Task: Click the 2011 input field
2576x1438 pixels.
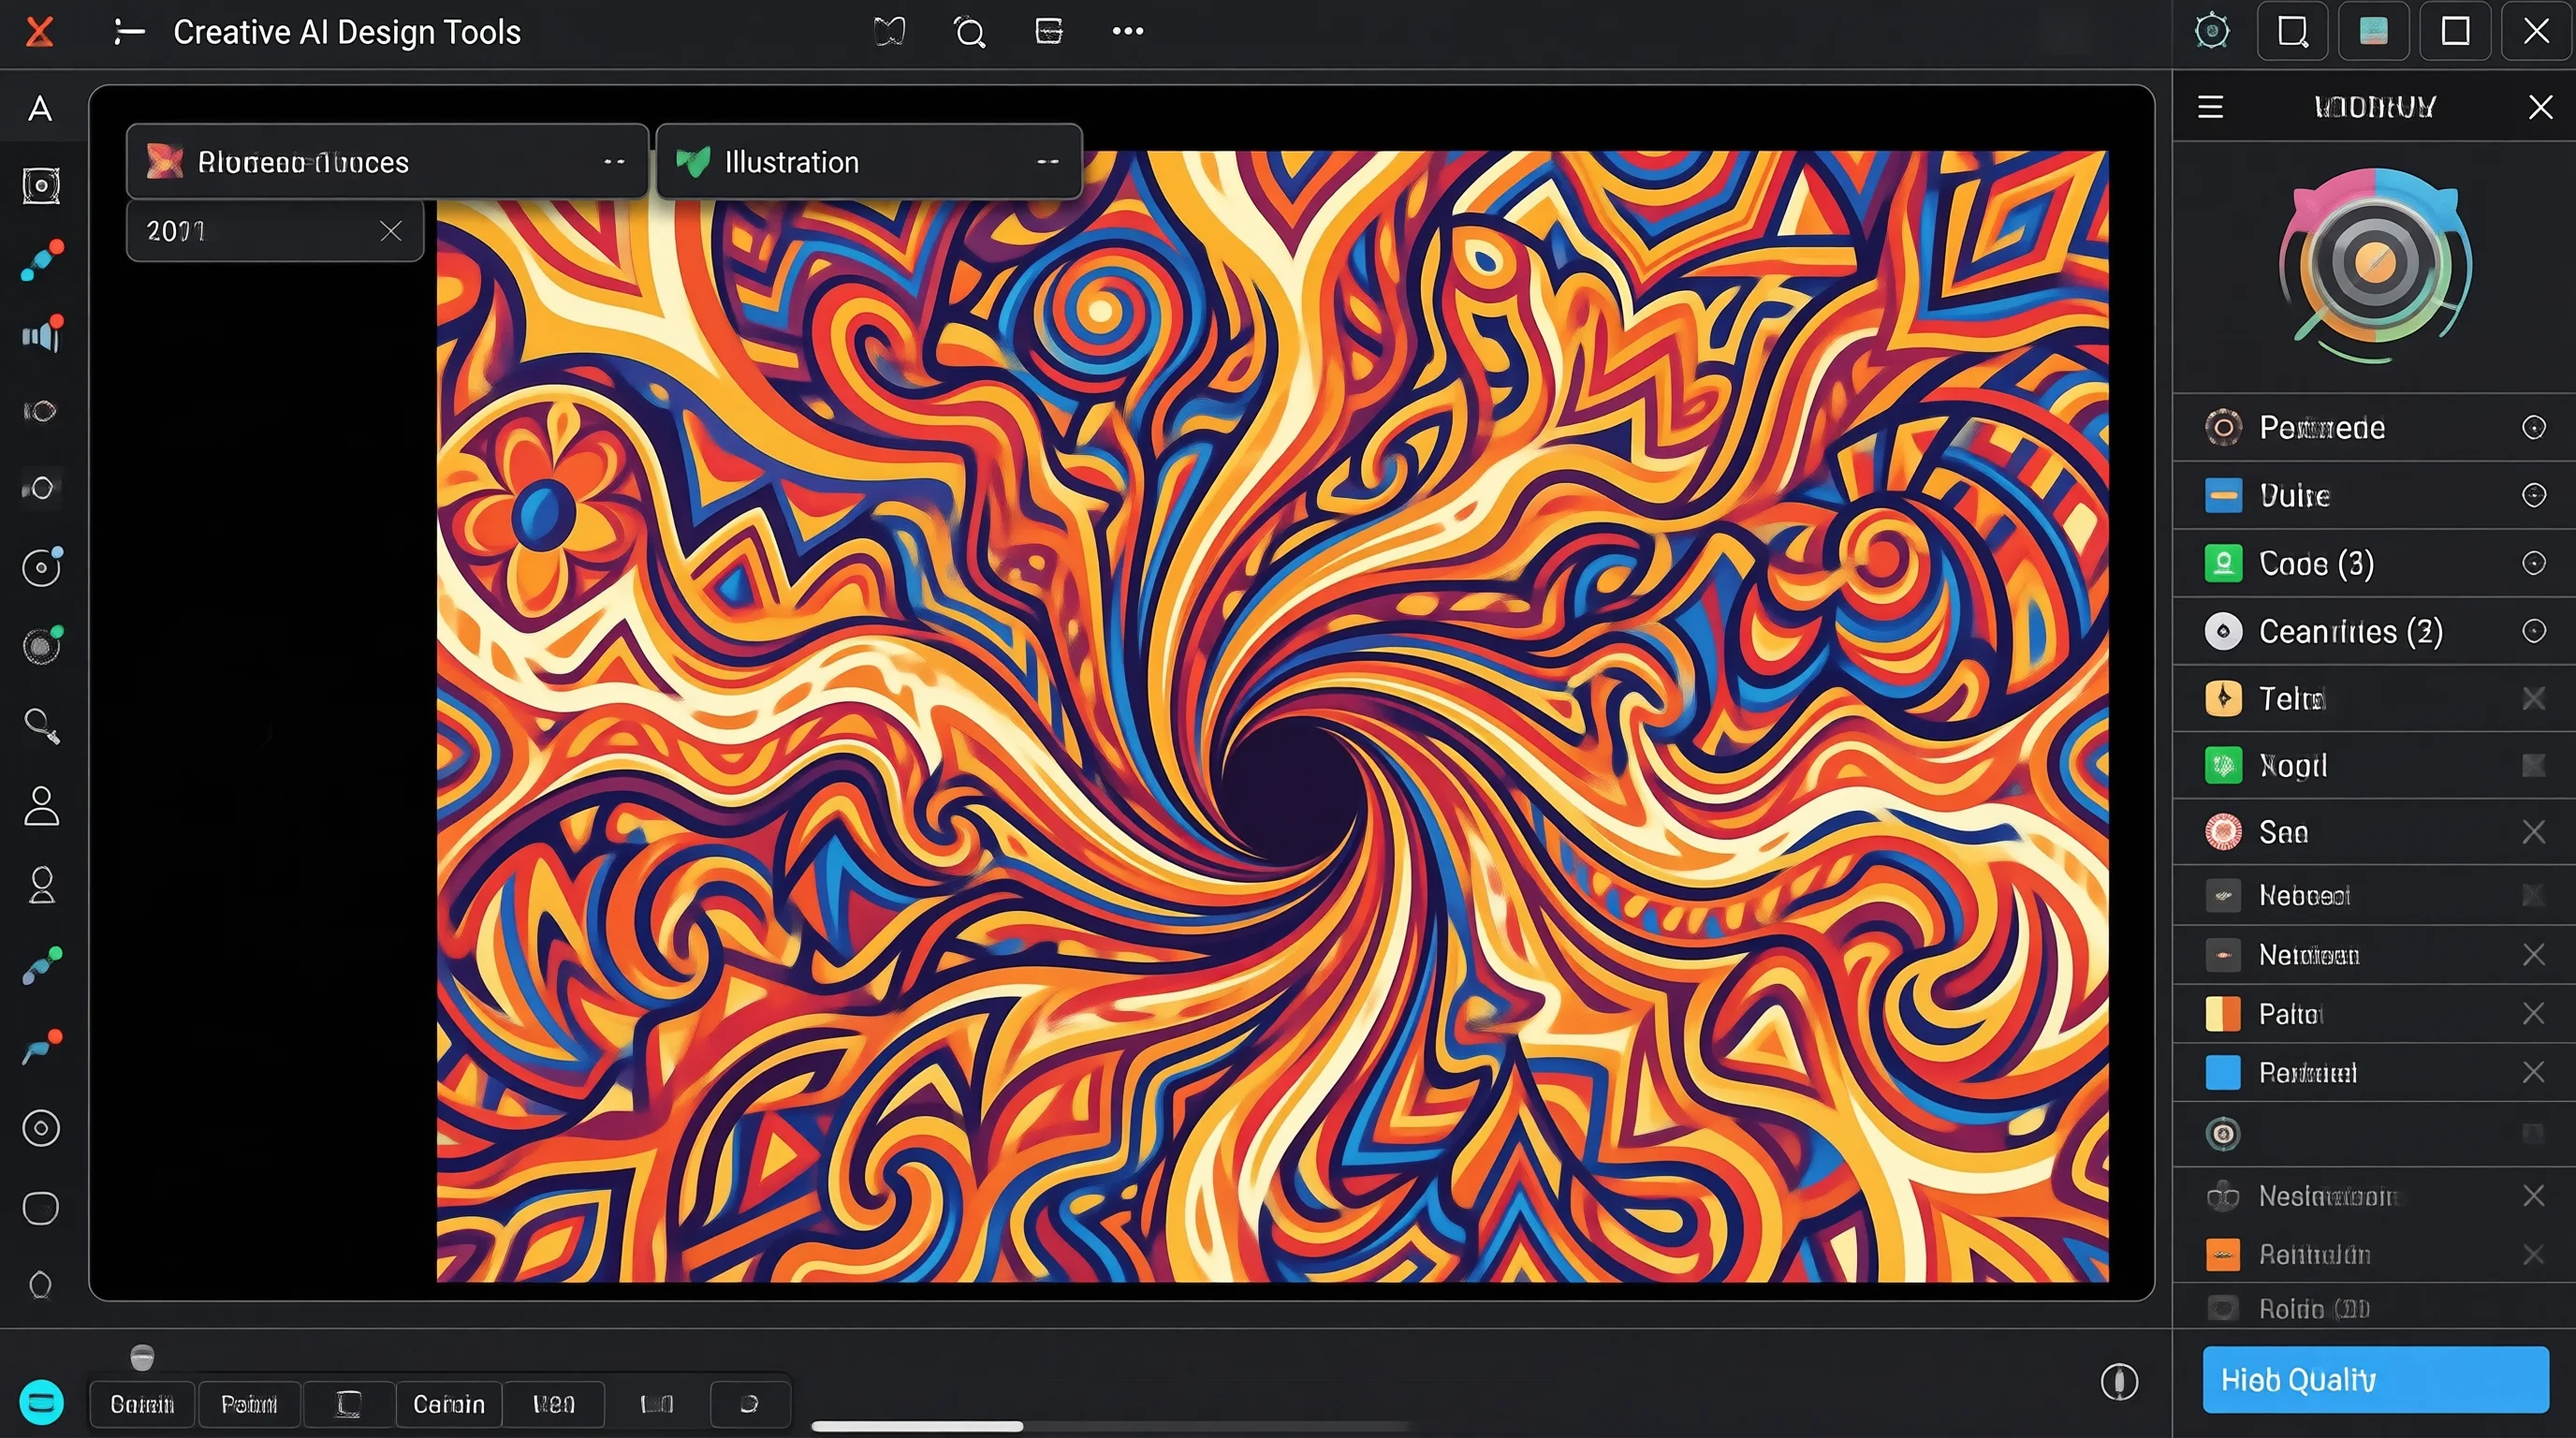Action: [x=274, y=231]
